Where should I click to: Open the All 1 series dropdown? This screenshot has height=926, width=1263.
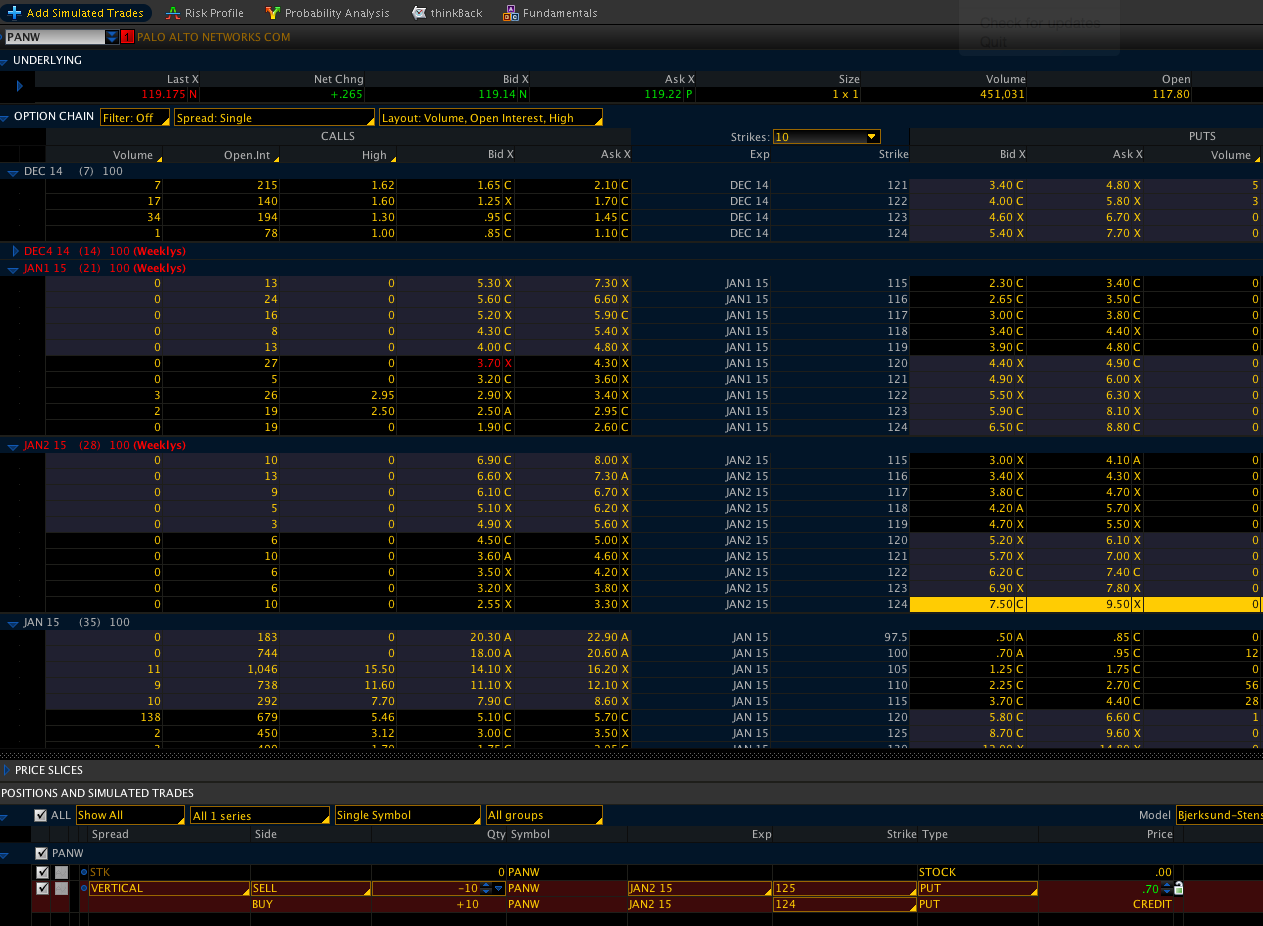pos(260,815)
